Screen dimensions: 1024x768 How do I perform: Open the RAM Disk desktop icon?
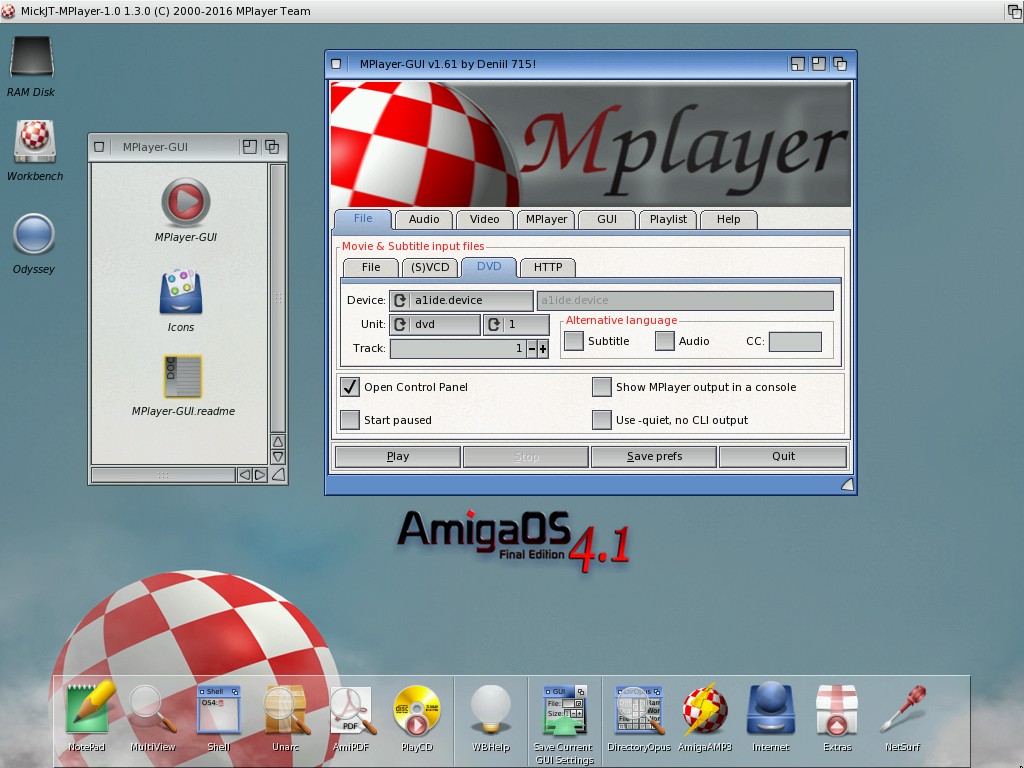tap(31, 58)
